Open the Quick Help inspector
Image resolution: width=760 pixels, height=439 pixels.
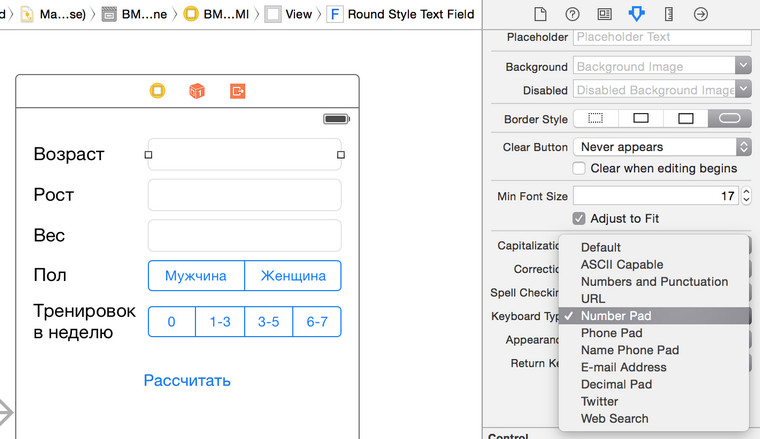pyautogui.click(x=572, y=14)
